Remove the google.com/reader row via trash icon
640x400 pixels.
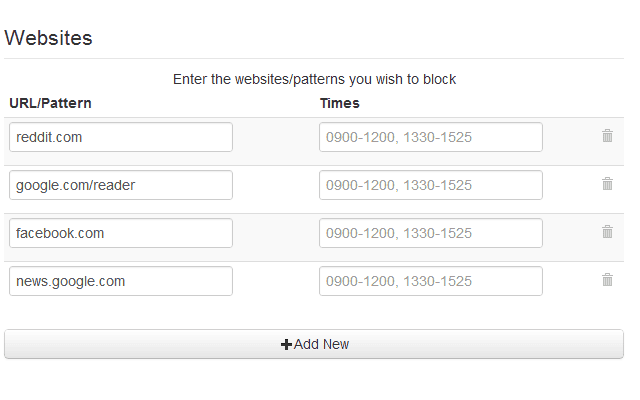607,184
